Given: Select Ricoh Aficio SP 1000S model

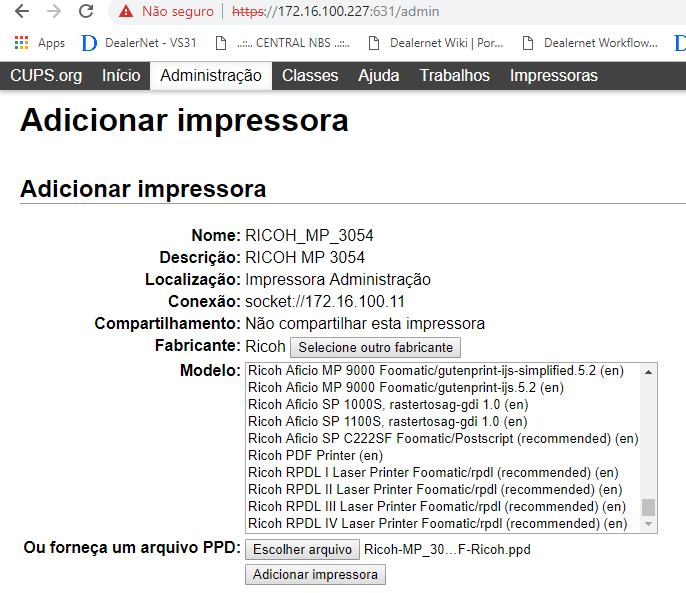Looking at the screenshot, I should tap(443, 405).
